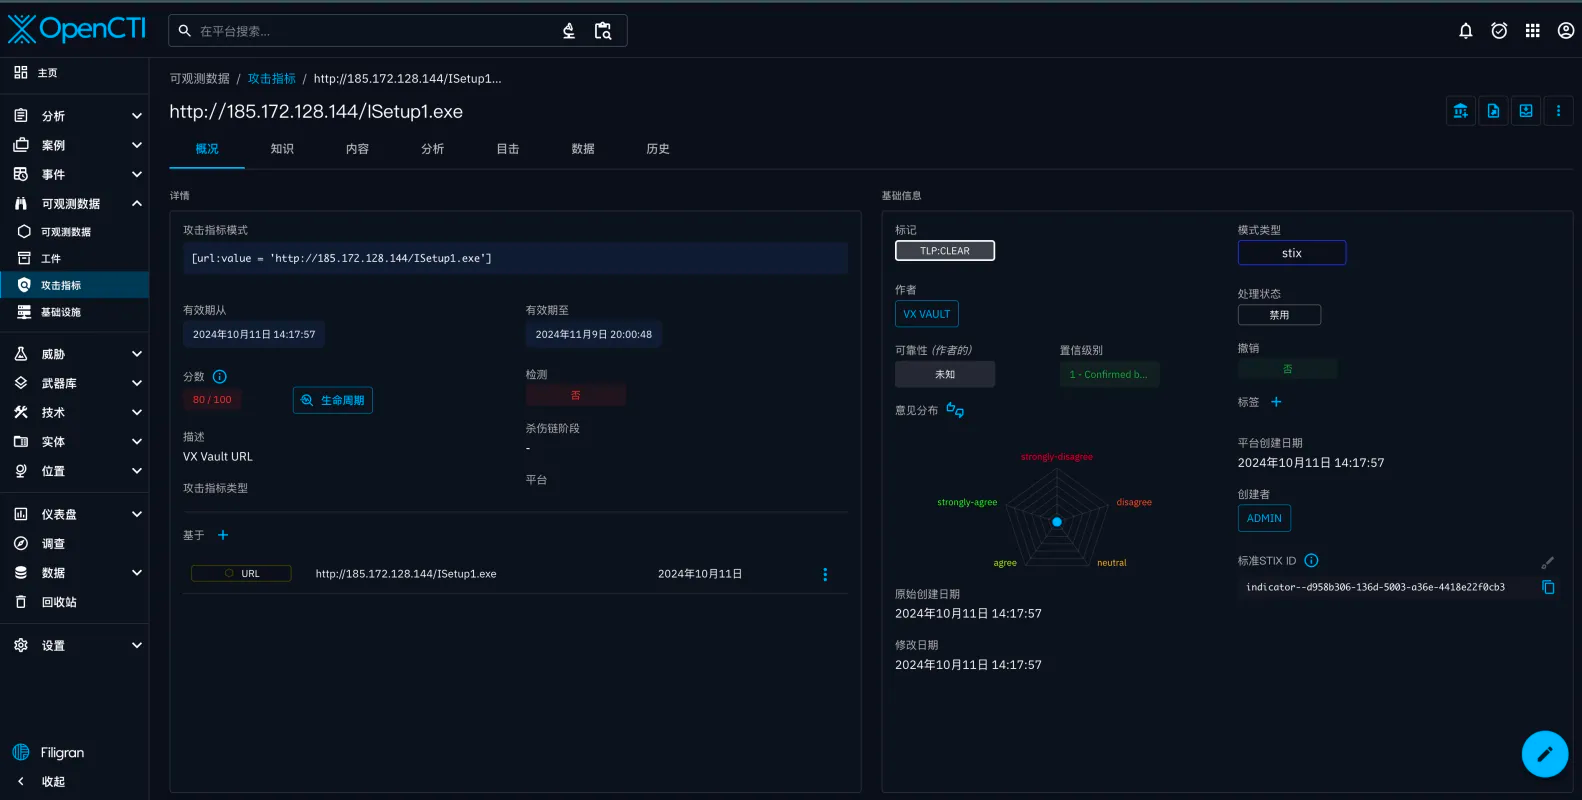This screenshot has height=800, width=1582.
Task: Copy the indicator STIX ID
Action: (x=1548, y=587)
